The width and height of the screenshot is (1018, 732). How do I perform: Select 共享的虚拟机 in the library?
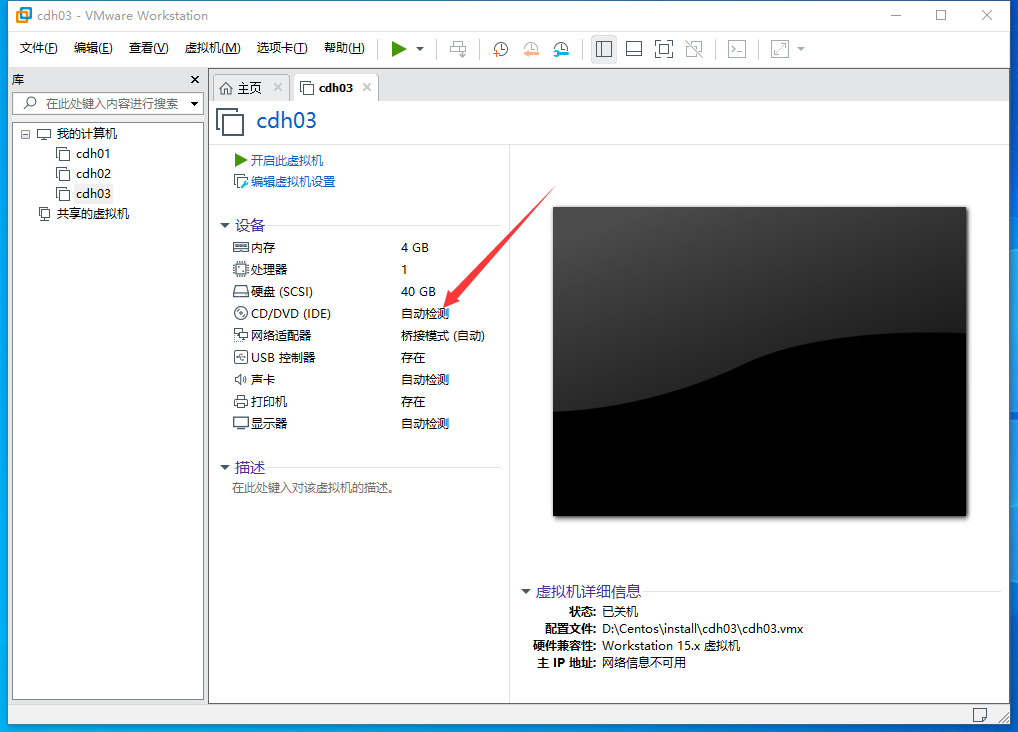point(93,214)
